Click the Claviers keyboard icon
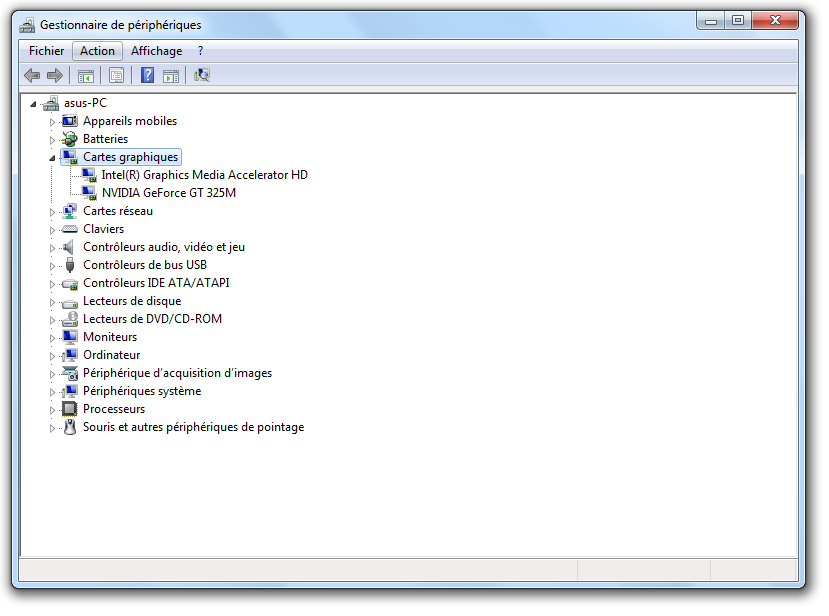This screenshot has height=616, width=829. (x=69, y=229)
